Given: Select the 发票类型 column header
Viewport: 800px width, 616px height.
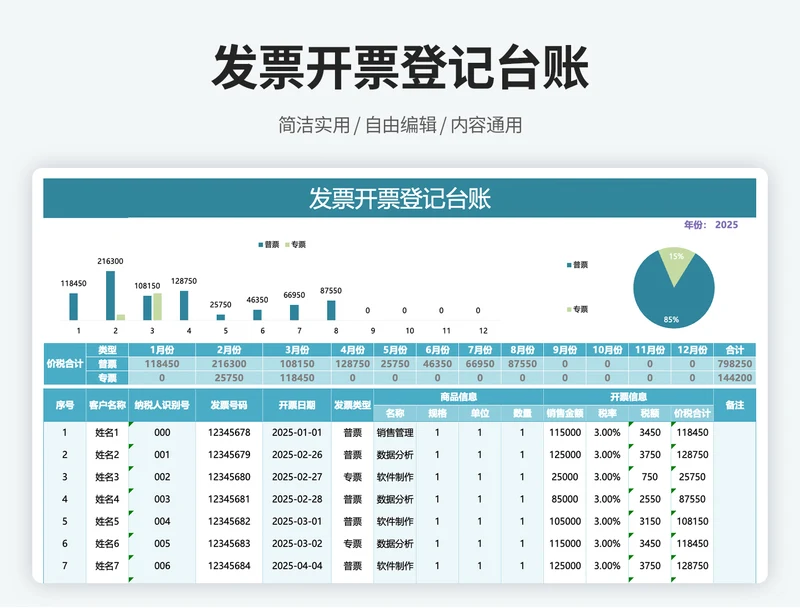Looking at the screenshot, I should (x=352, y=405).
